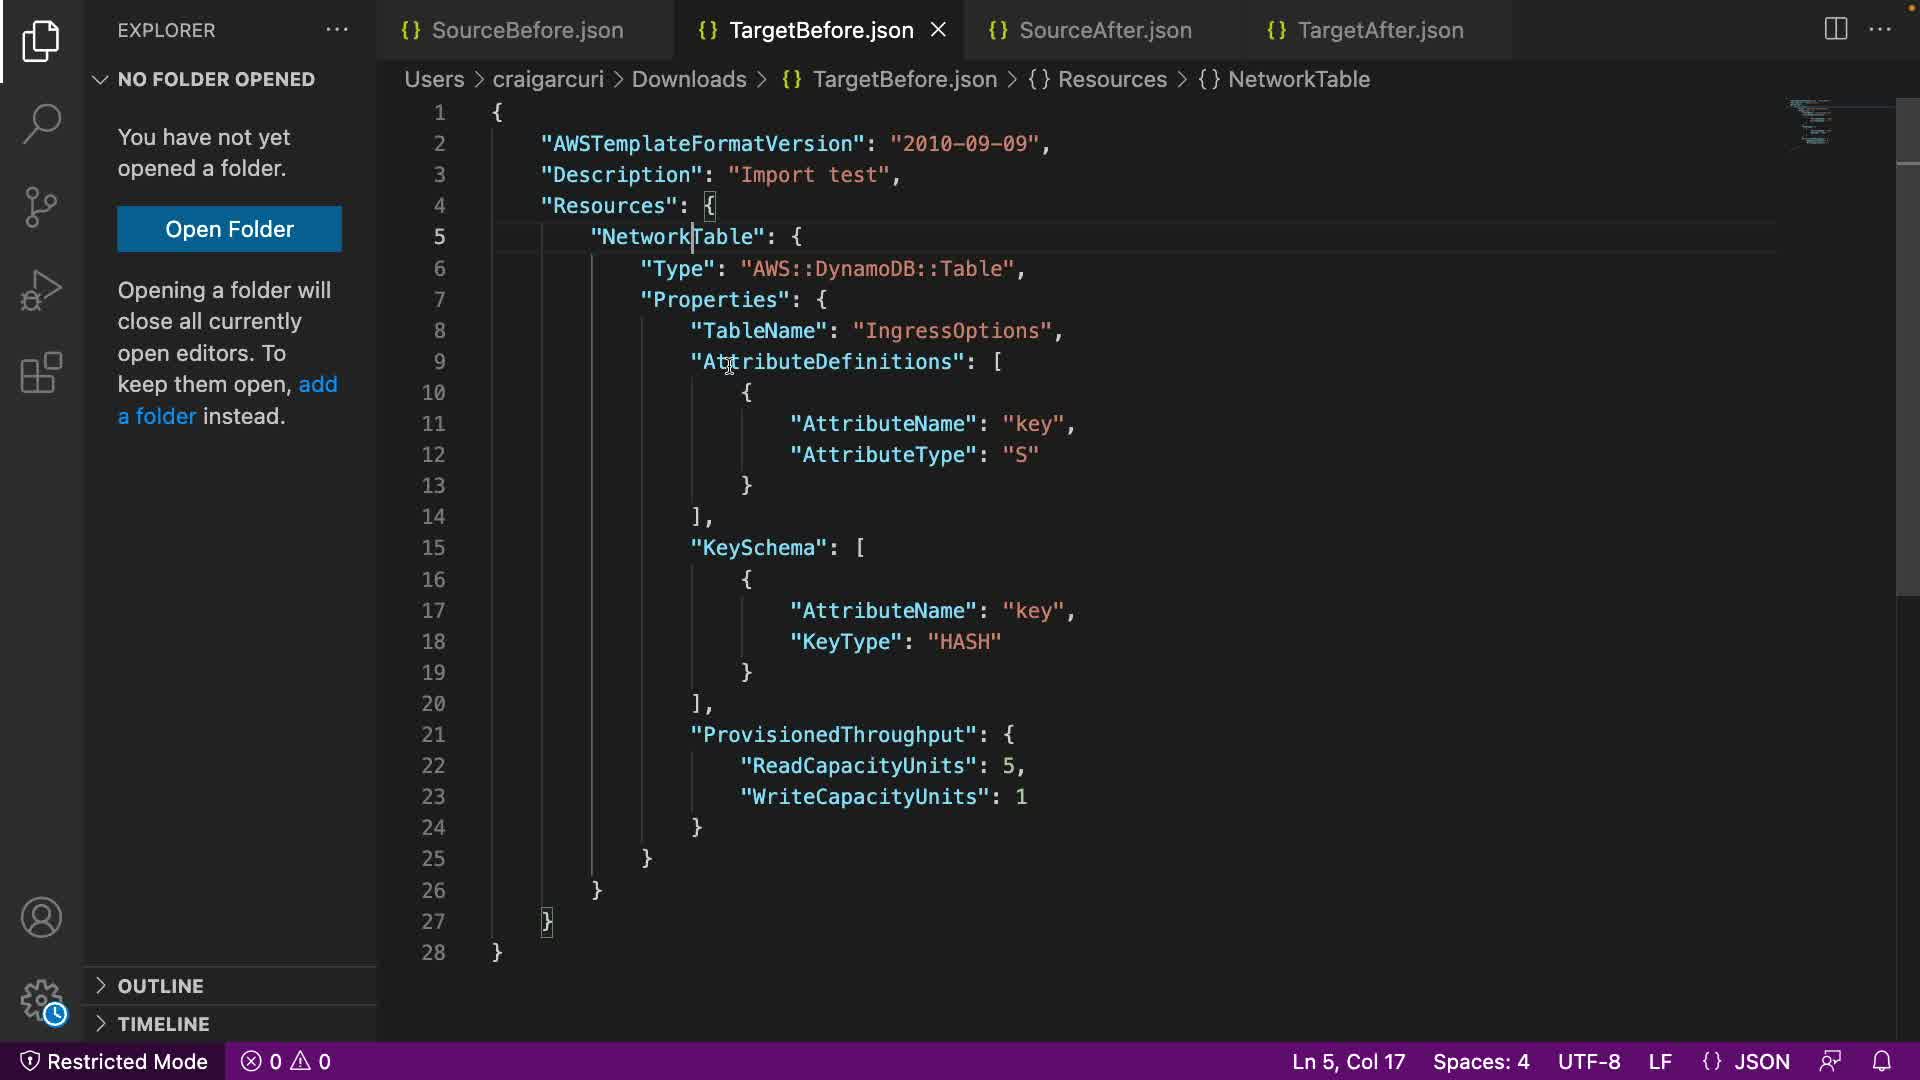Screen dimensions: 1920x1080
Task: Switch to the SourceBefore.json tab
Action: tap(526, 30)
